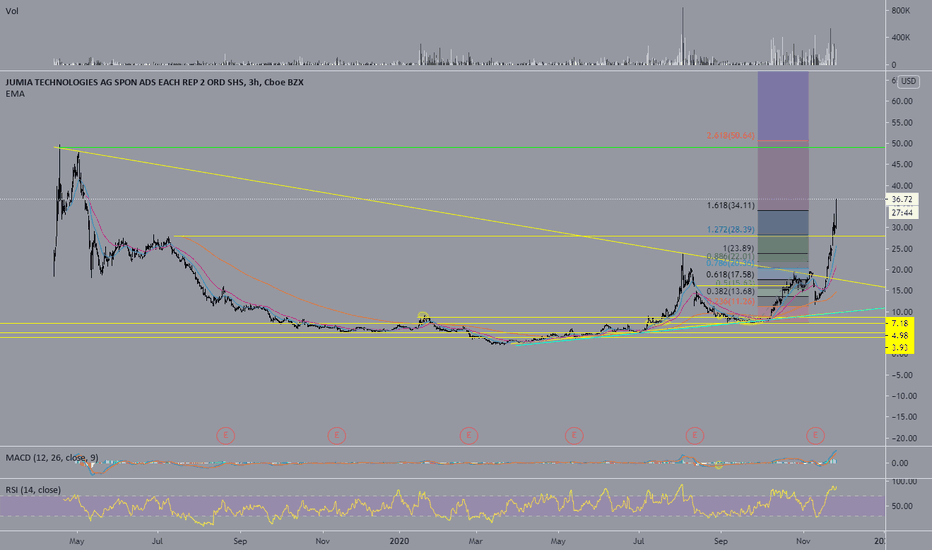The height and width of the screenshot is (550, 932).
Task: Select the 1.272(28.39) Fibonacci level label
Action: pos(731,229)
